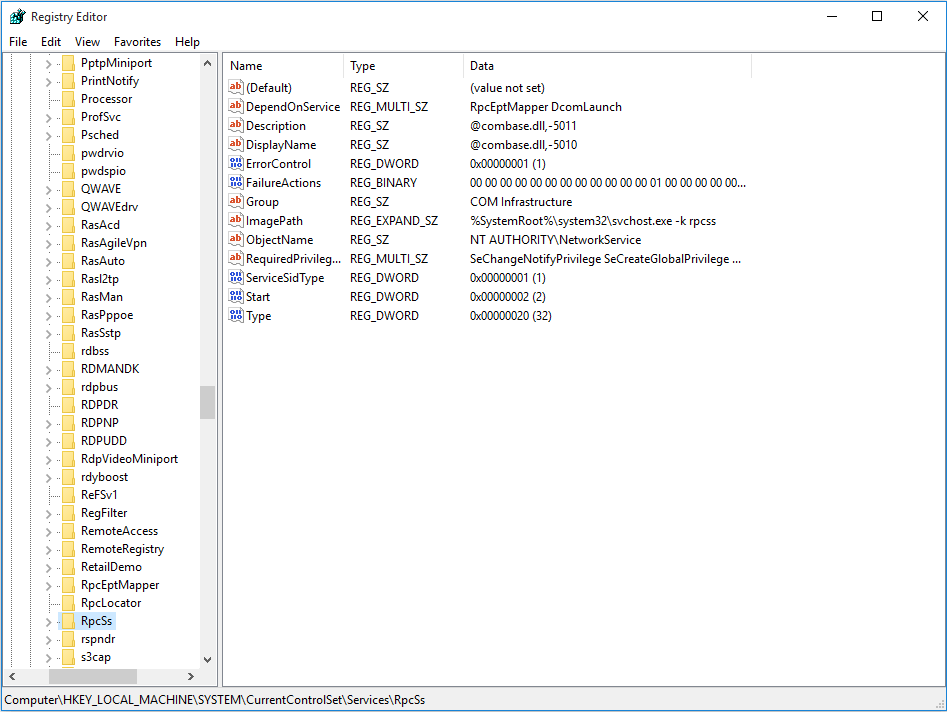Click the DWORD icon of Start value
This screenshot has width=947, height=712.
(236, 297)
